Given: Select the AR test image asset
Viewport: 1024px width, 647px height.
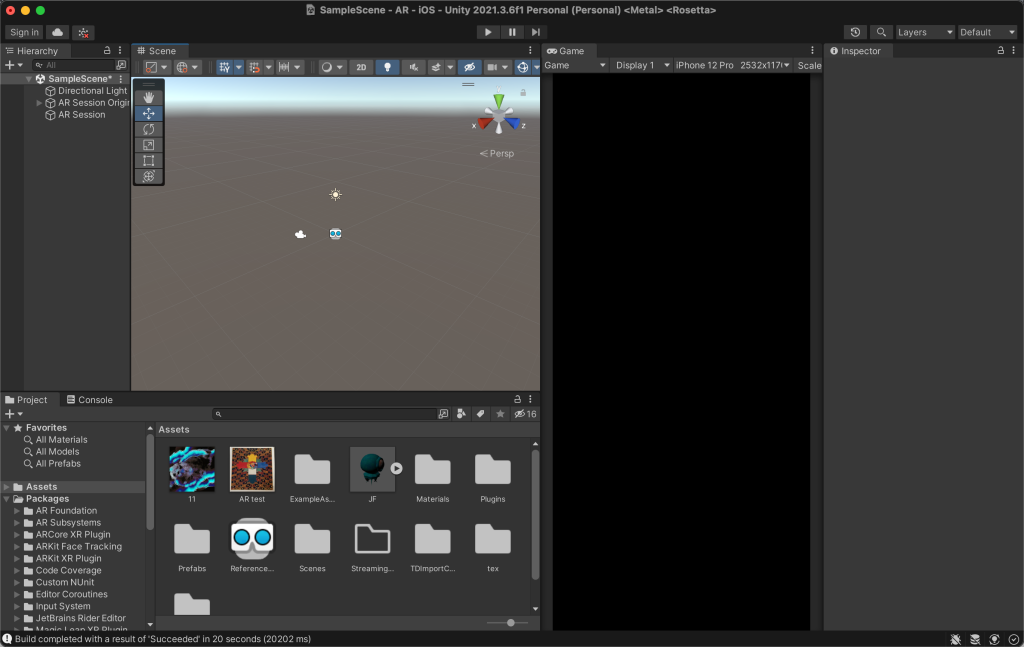Looking at the screenshot, I should pos(252,469).
